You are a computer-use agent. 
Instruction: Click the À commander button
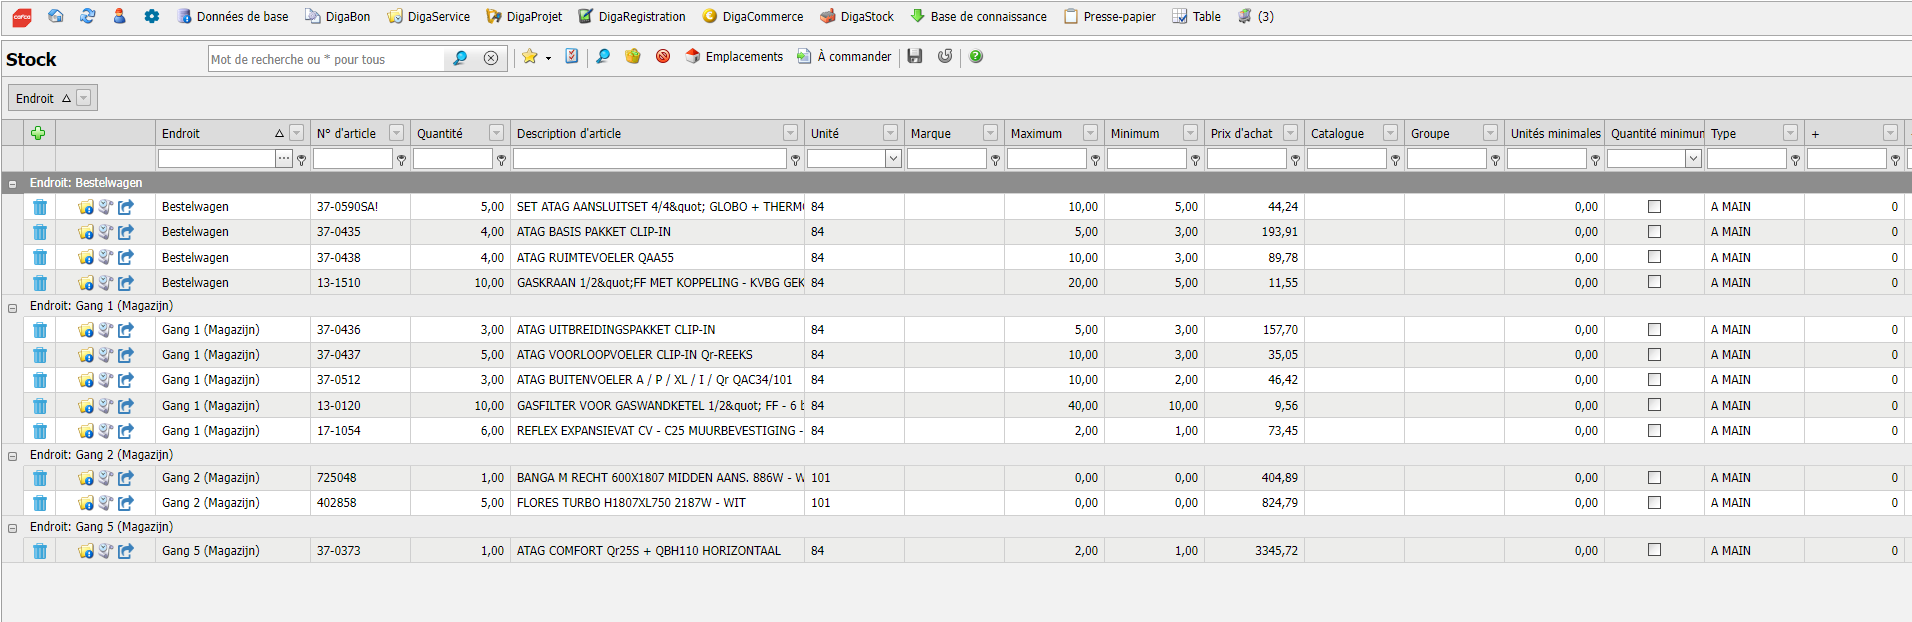[844, 57]
